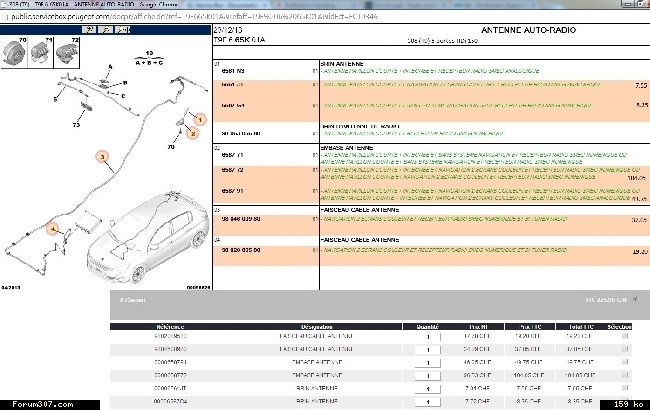Open part thumbnail number 70
This screenshot has height=410, width=650.
(x=15, y=52)
